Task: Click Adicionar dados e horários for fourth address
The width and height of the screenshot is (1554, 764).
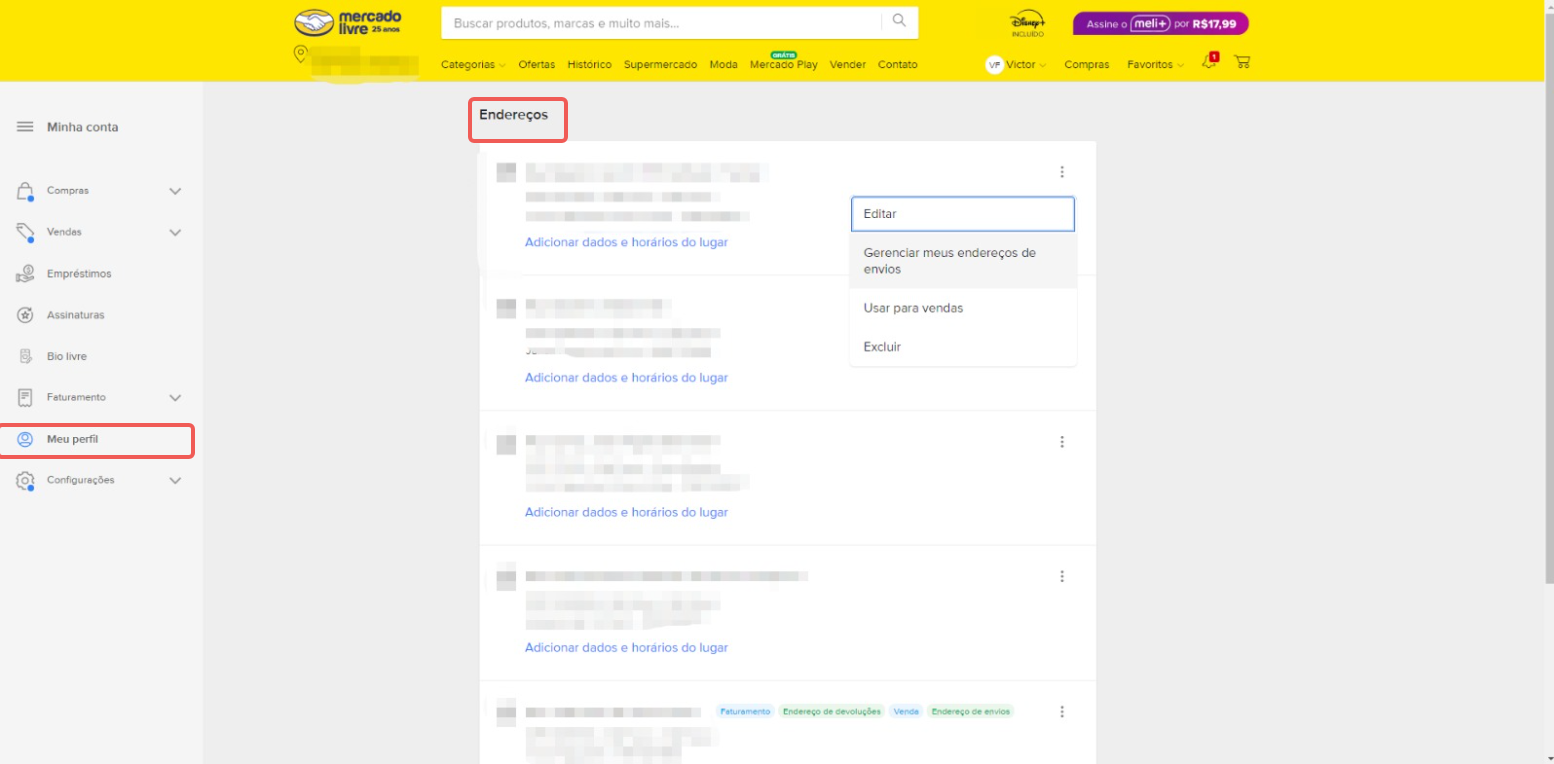Action: pyautogui.click(x=626, y=647)
